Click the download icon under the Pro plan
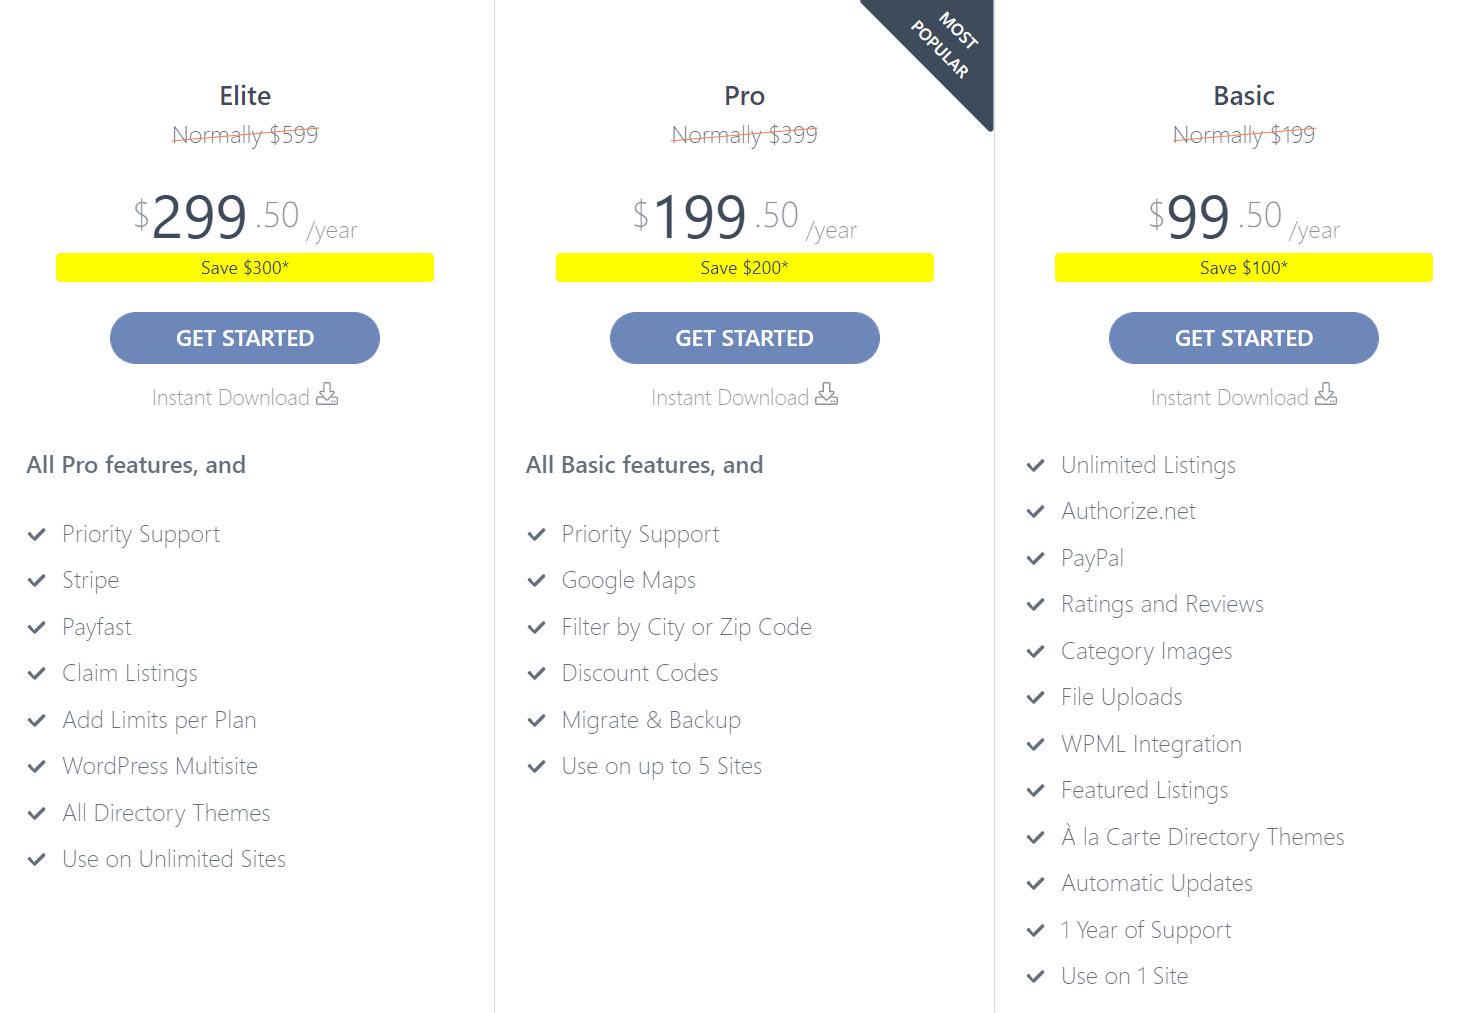 click(826, 394)
